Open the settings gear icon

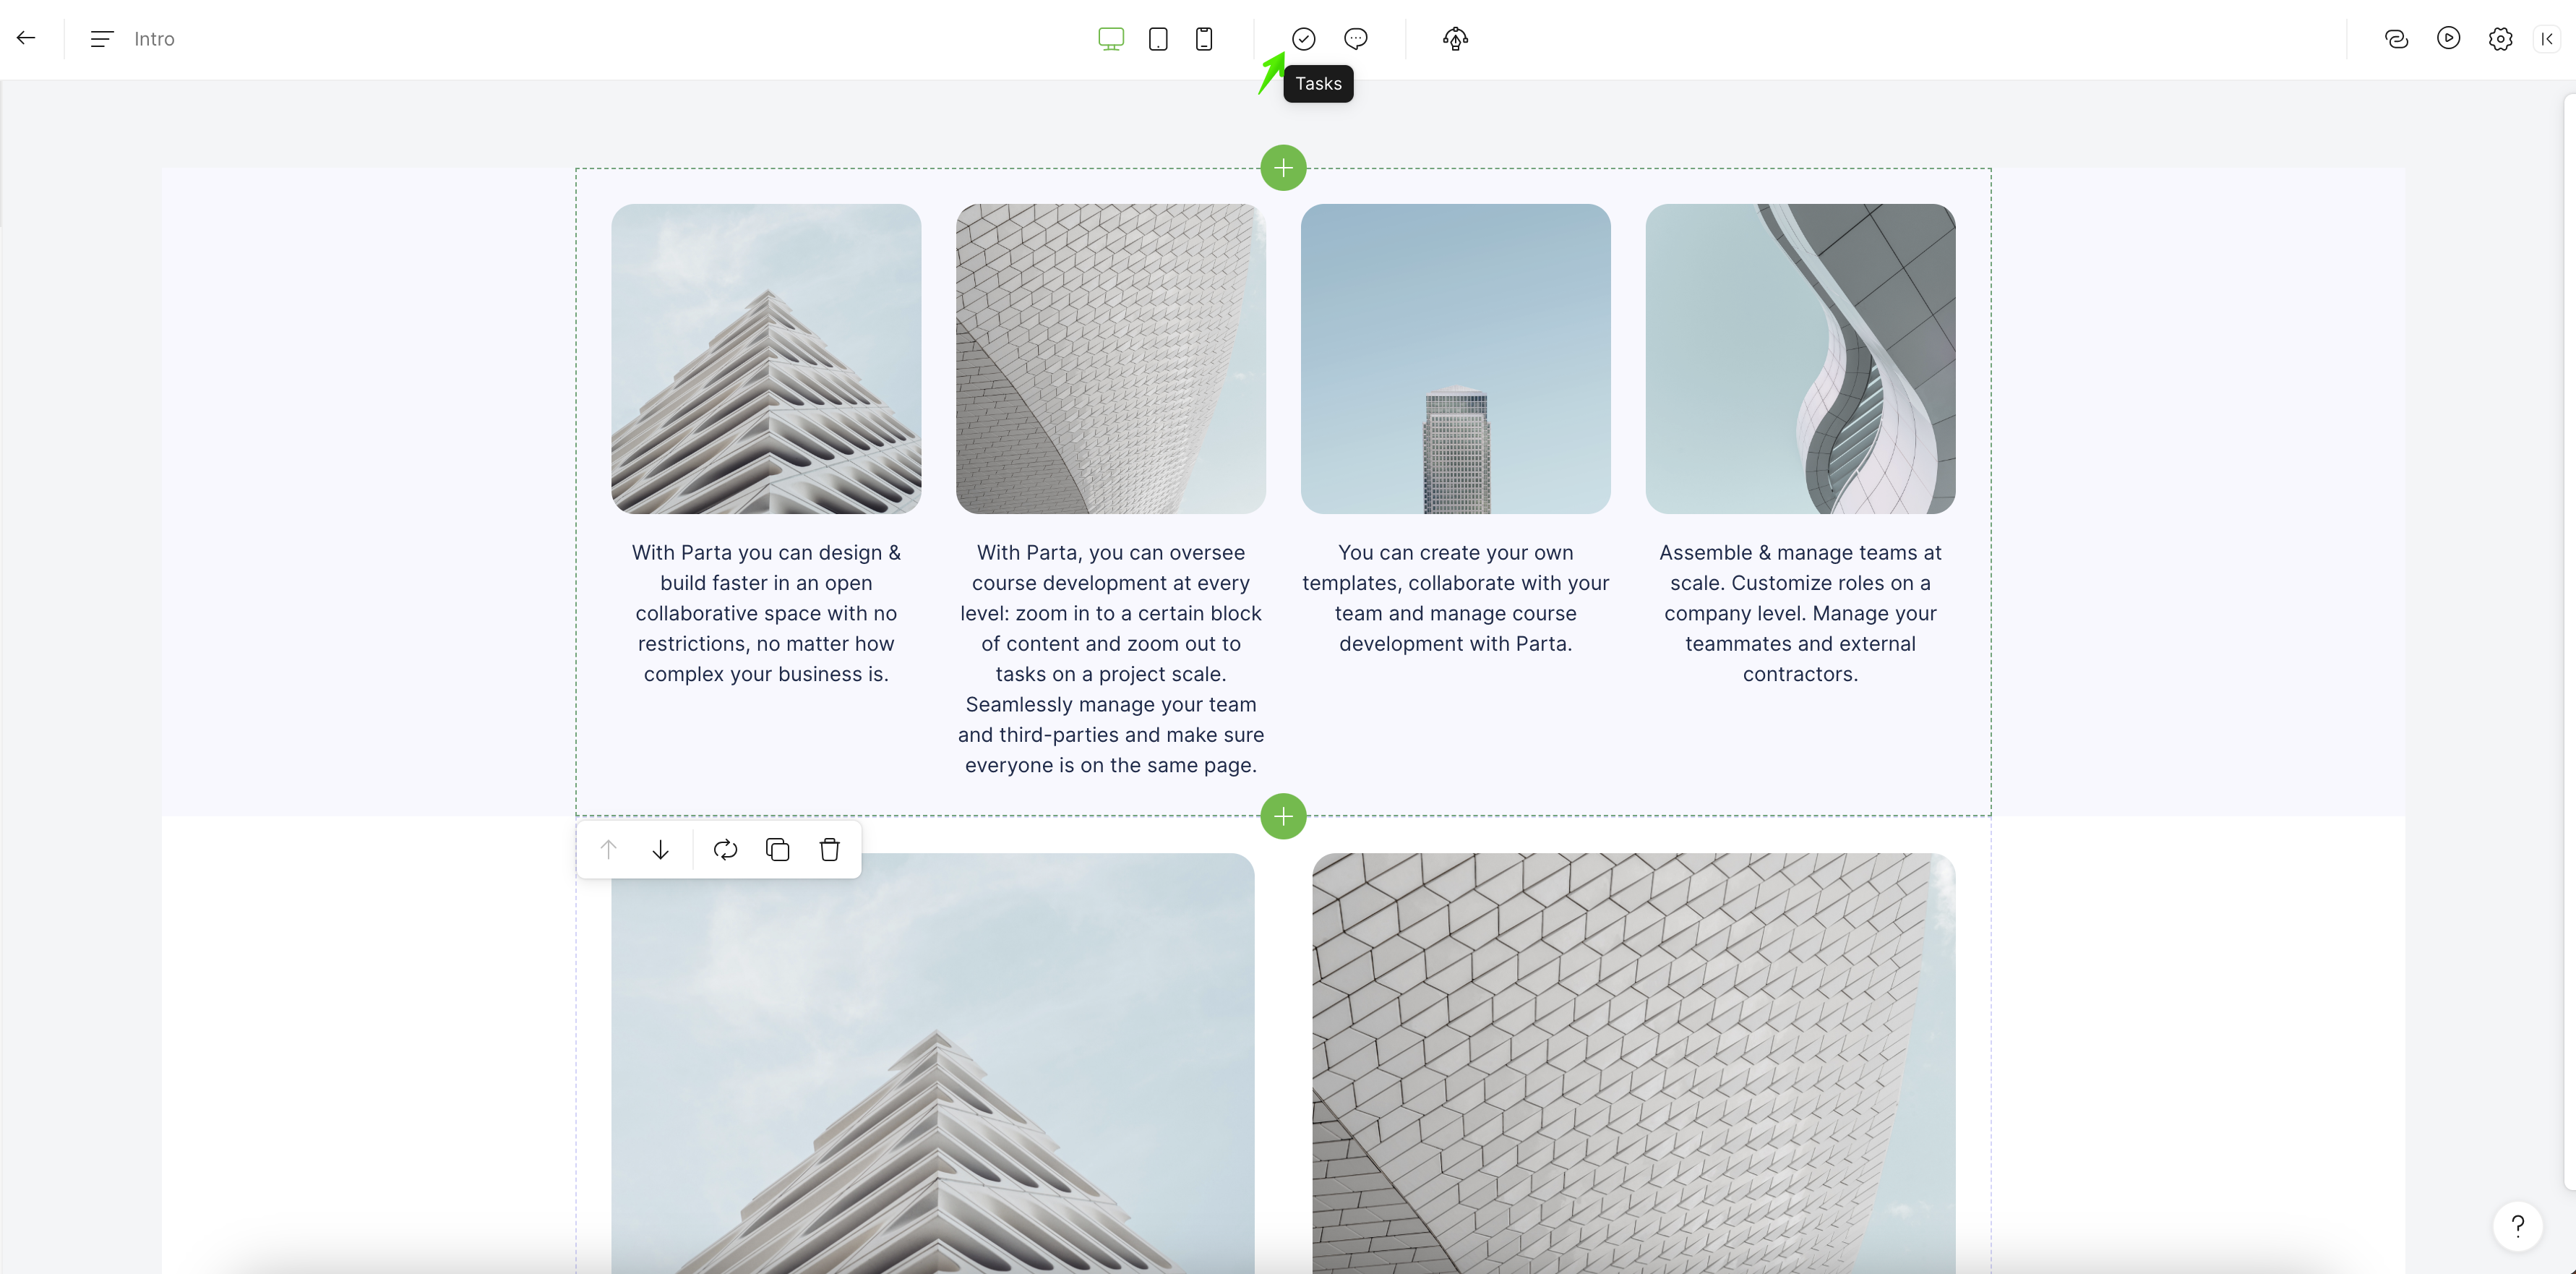(2500, 39)
